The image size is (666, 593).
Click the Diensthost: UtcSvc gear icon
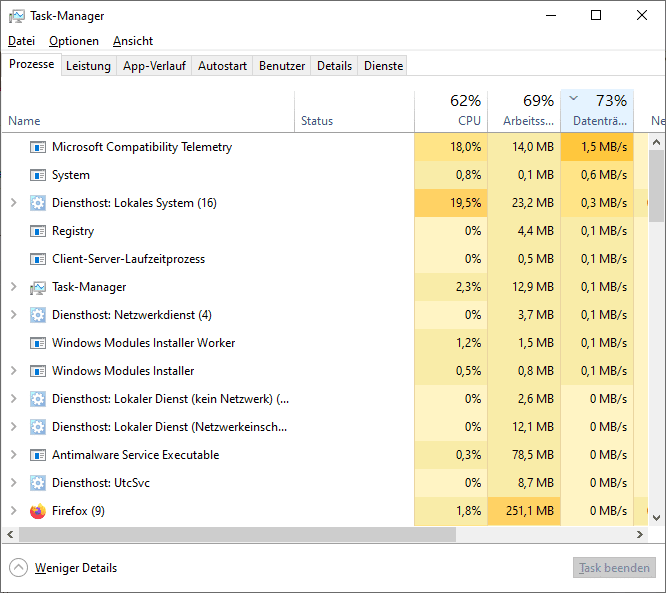tap(38, 483)
